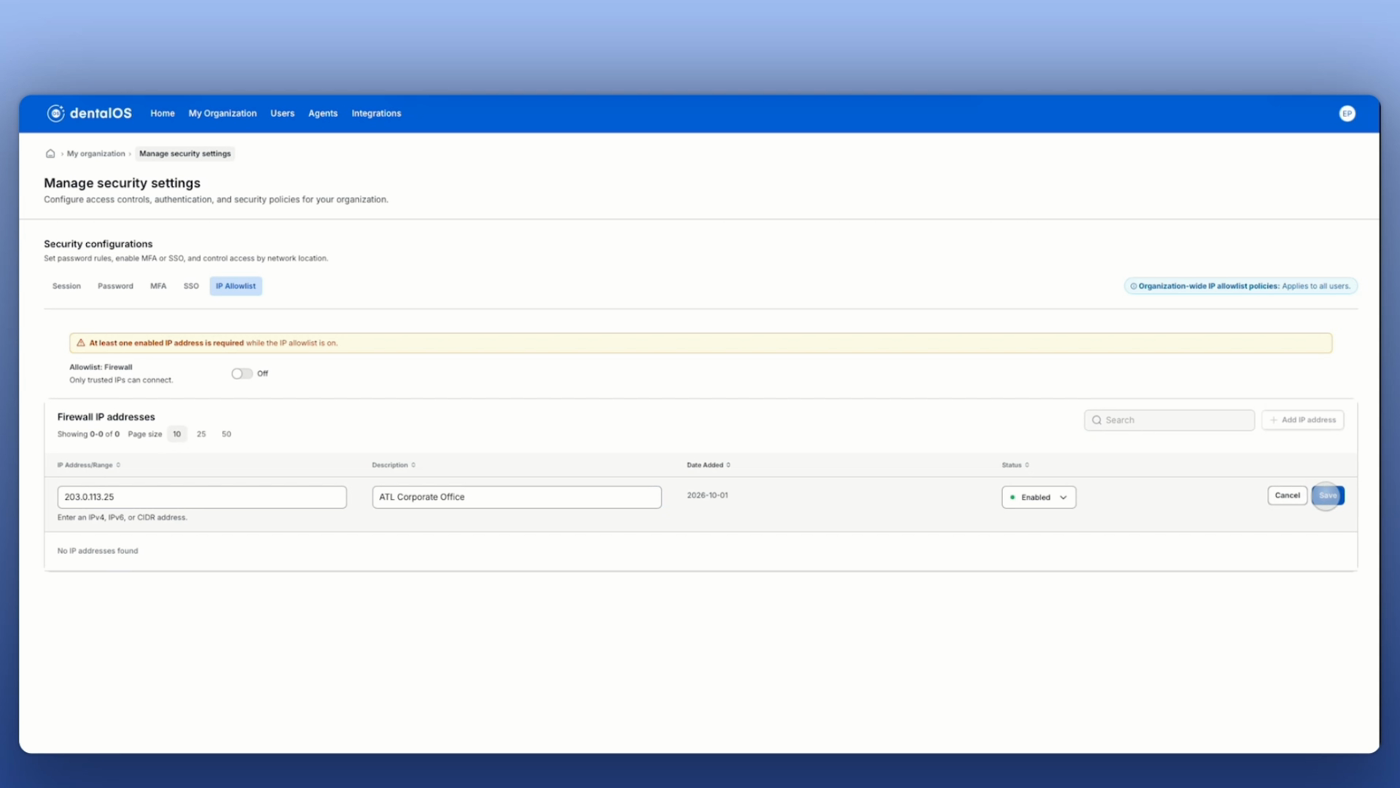Switch to the SSO tab

[191, 286]
